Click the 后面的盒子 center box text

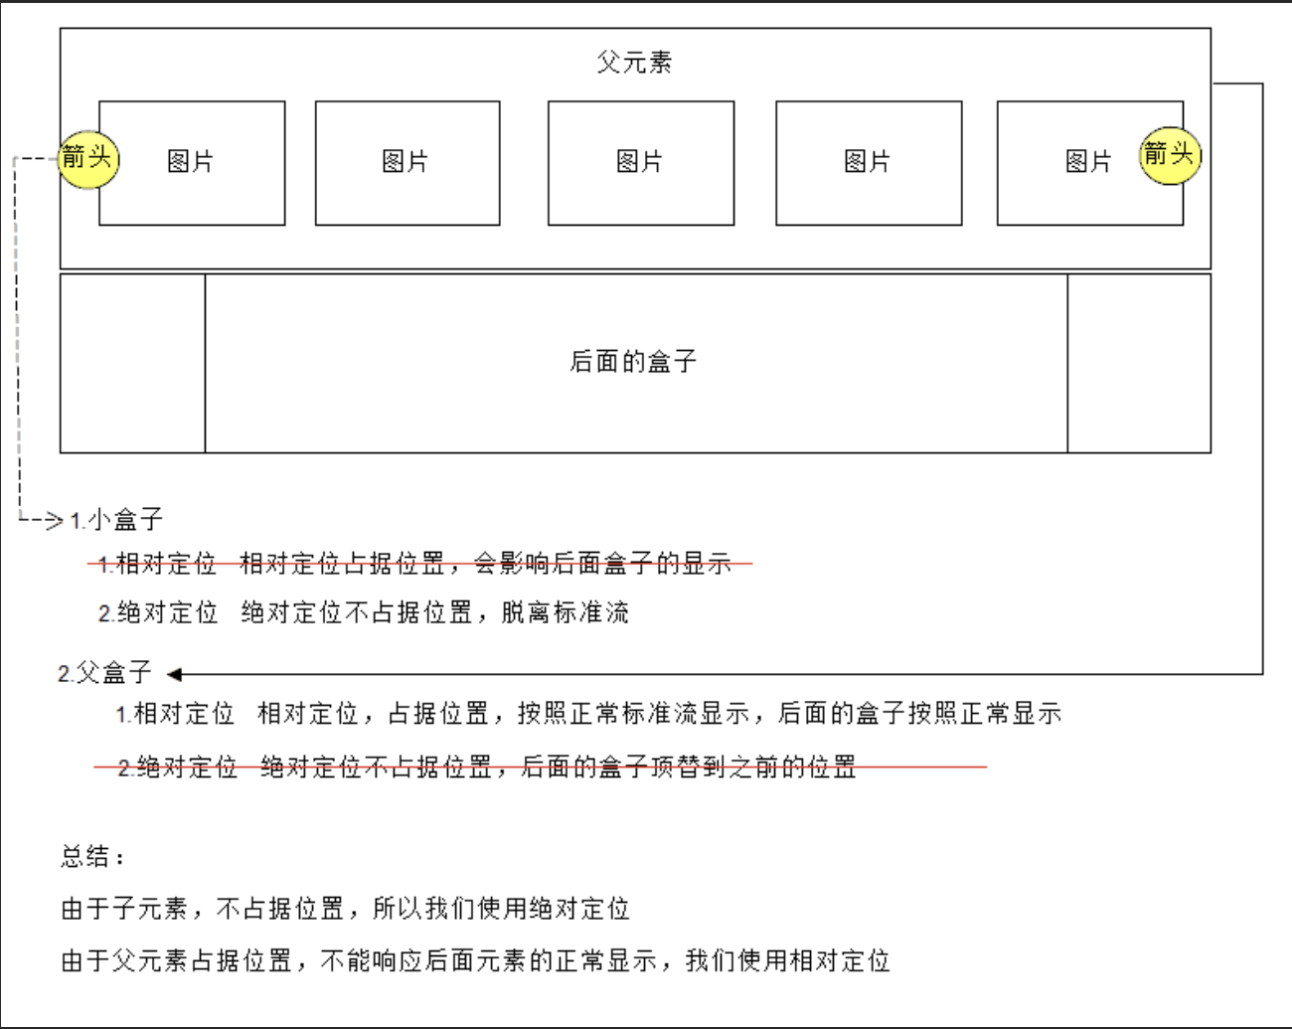(634, 361)
